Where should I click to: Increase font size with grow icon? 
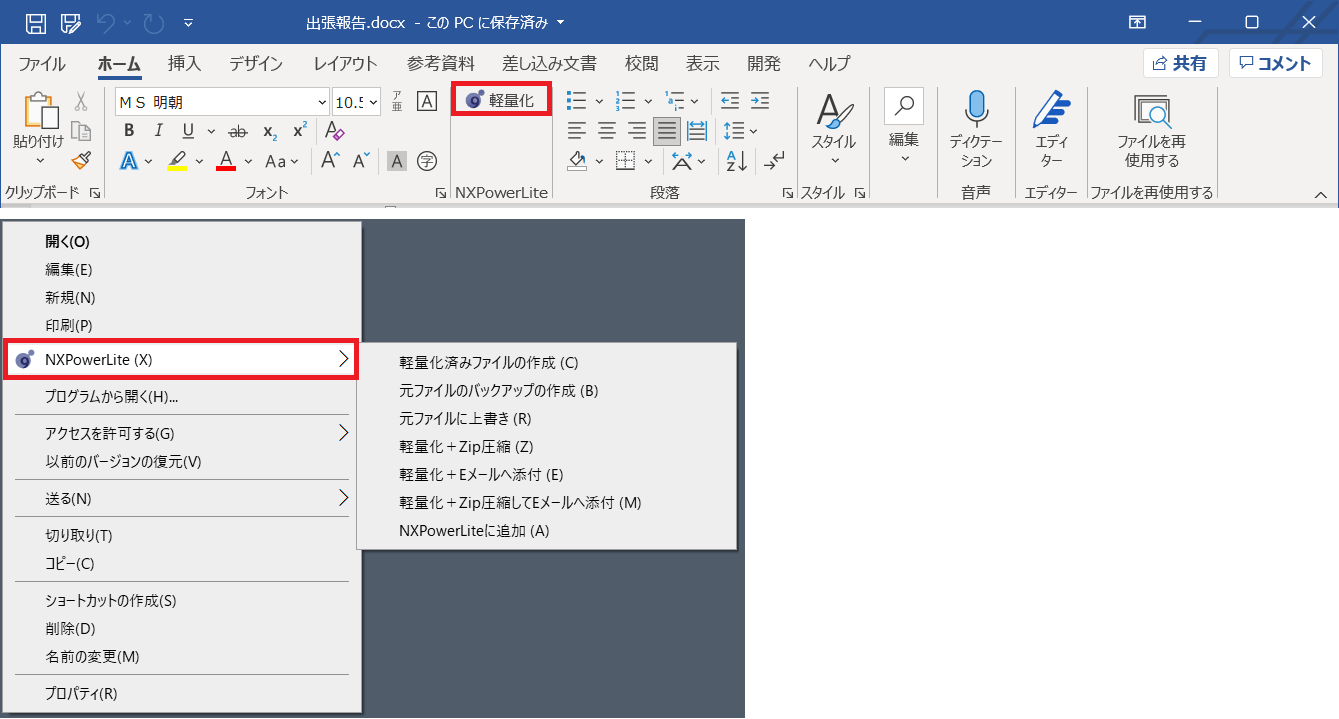click(330, 160)
